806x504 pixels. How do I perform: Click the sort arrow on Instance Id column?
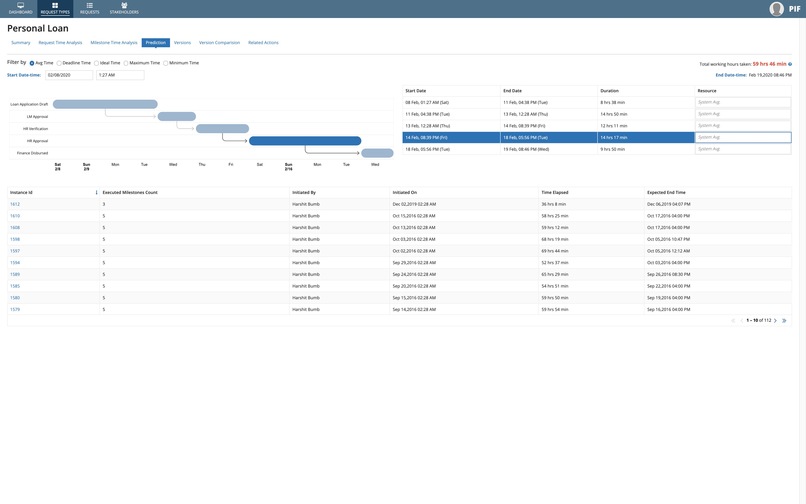[96, 192]
